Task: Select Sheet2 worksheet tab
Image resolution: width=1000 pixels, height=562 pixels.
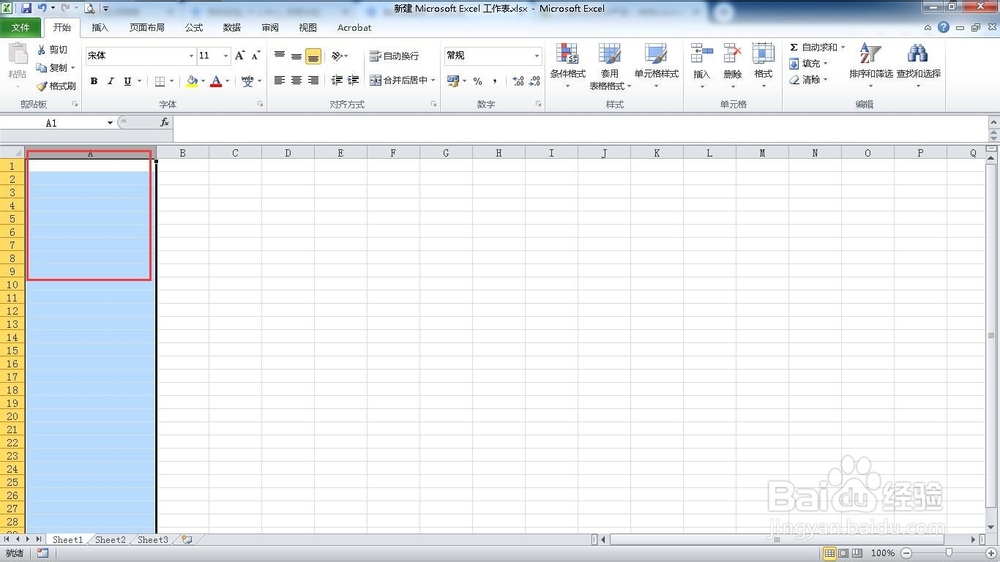Action: (x=110, y=540)
